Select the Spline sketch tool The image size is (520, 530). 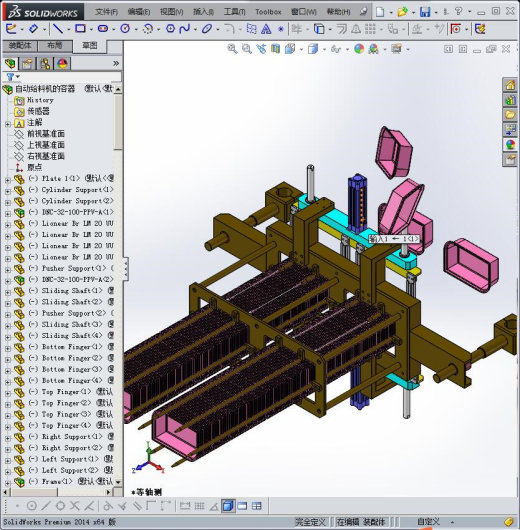(185, 29)
